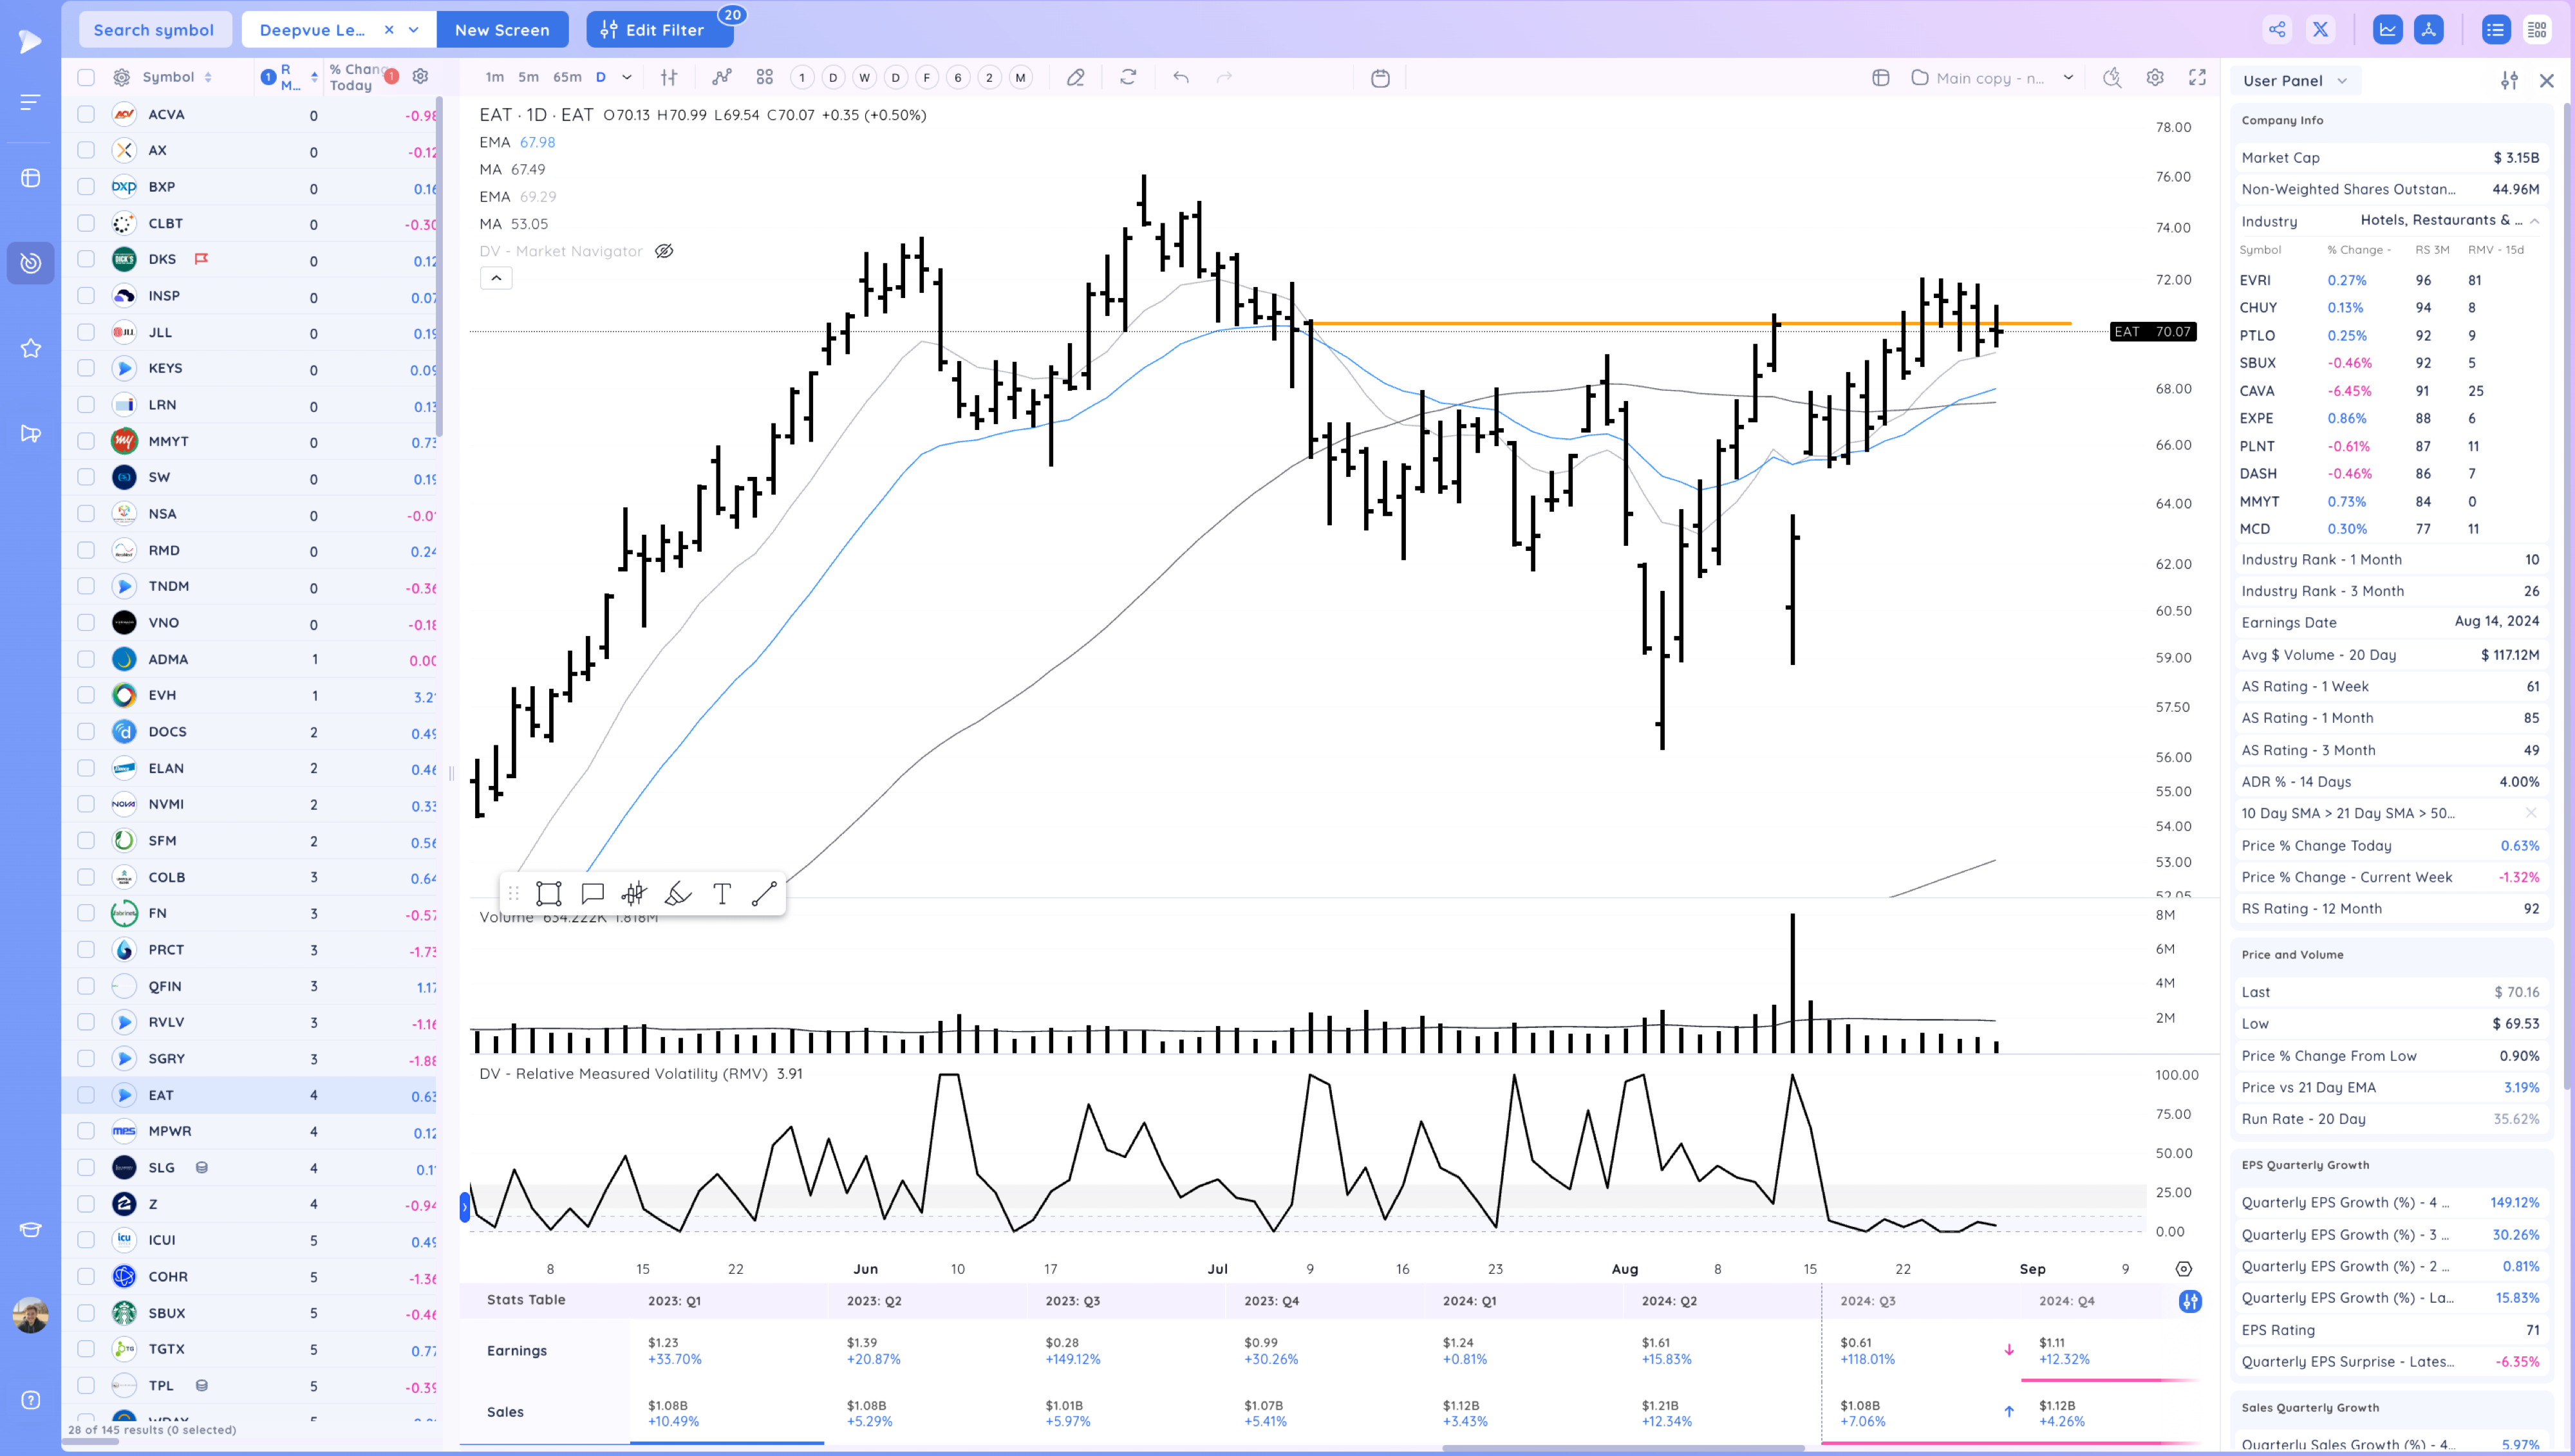
Task: Toggle fullscreen chart view
Action: [x=2197, y=78]
